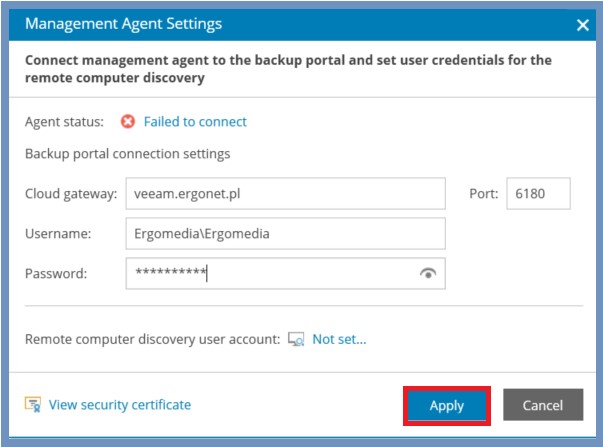Click into the Port field showing 6180

(x=538, y=193)
